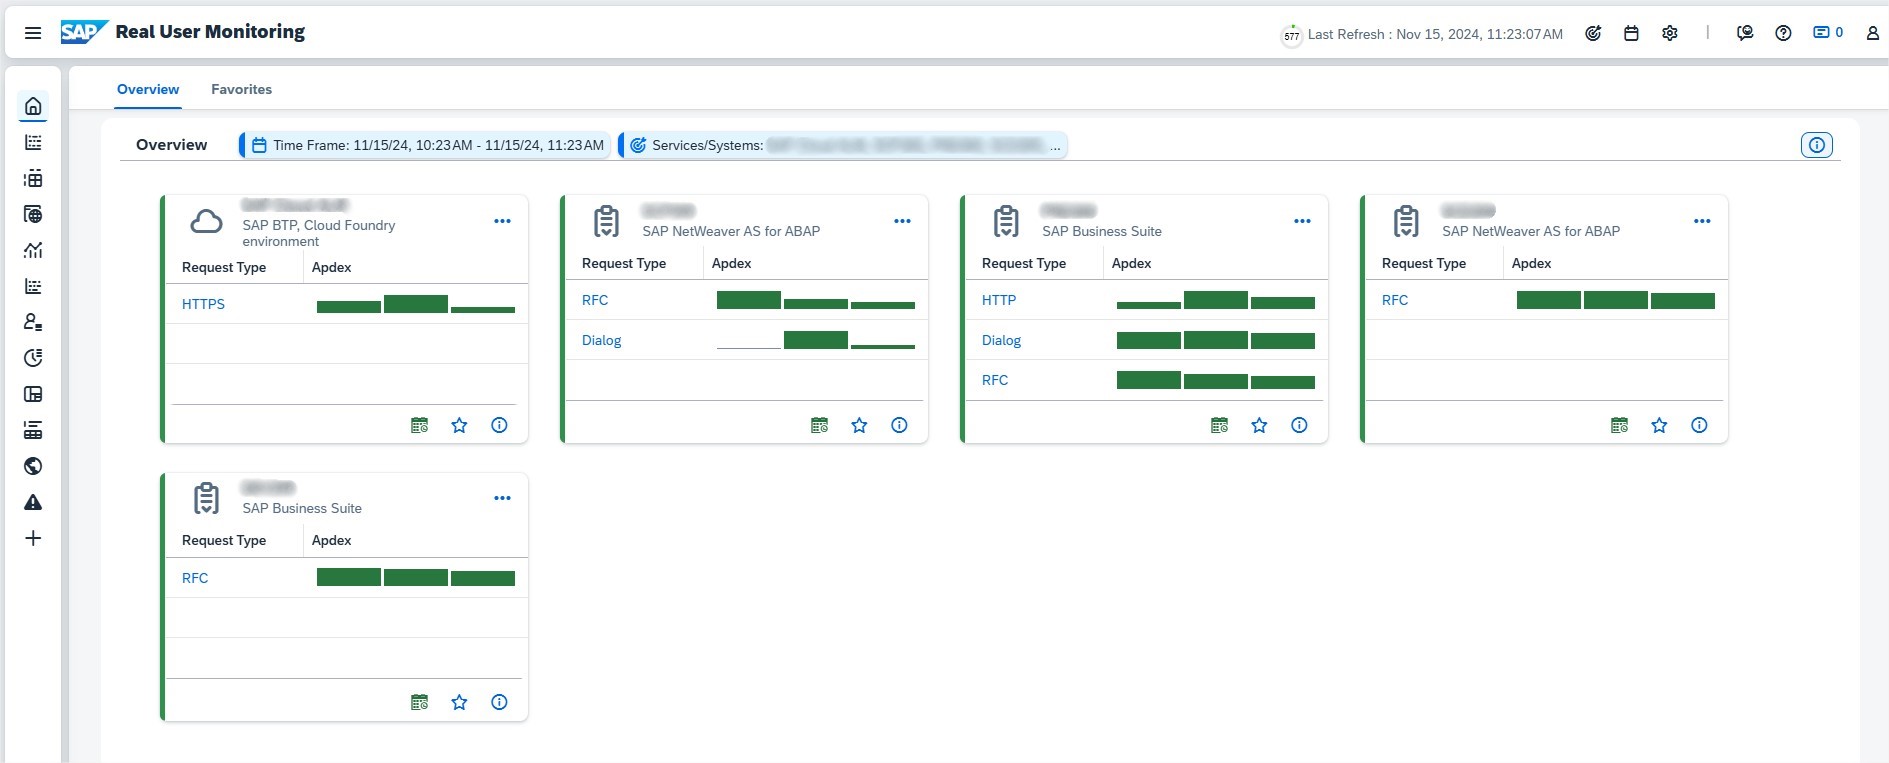Viewport: 1889px width, 763px height.
Task: Click the HTTP Apdex bar chart
Action: 1215,300
